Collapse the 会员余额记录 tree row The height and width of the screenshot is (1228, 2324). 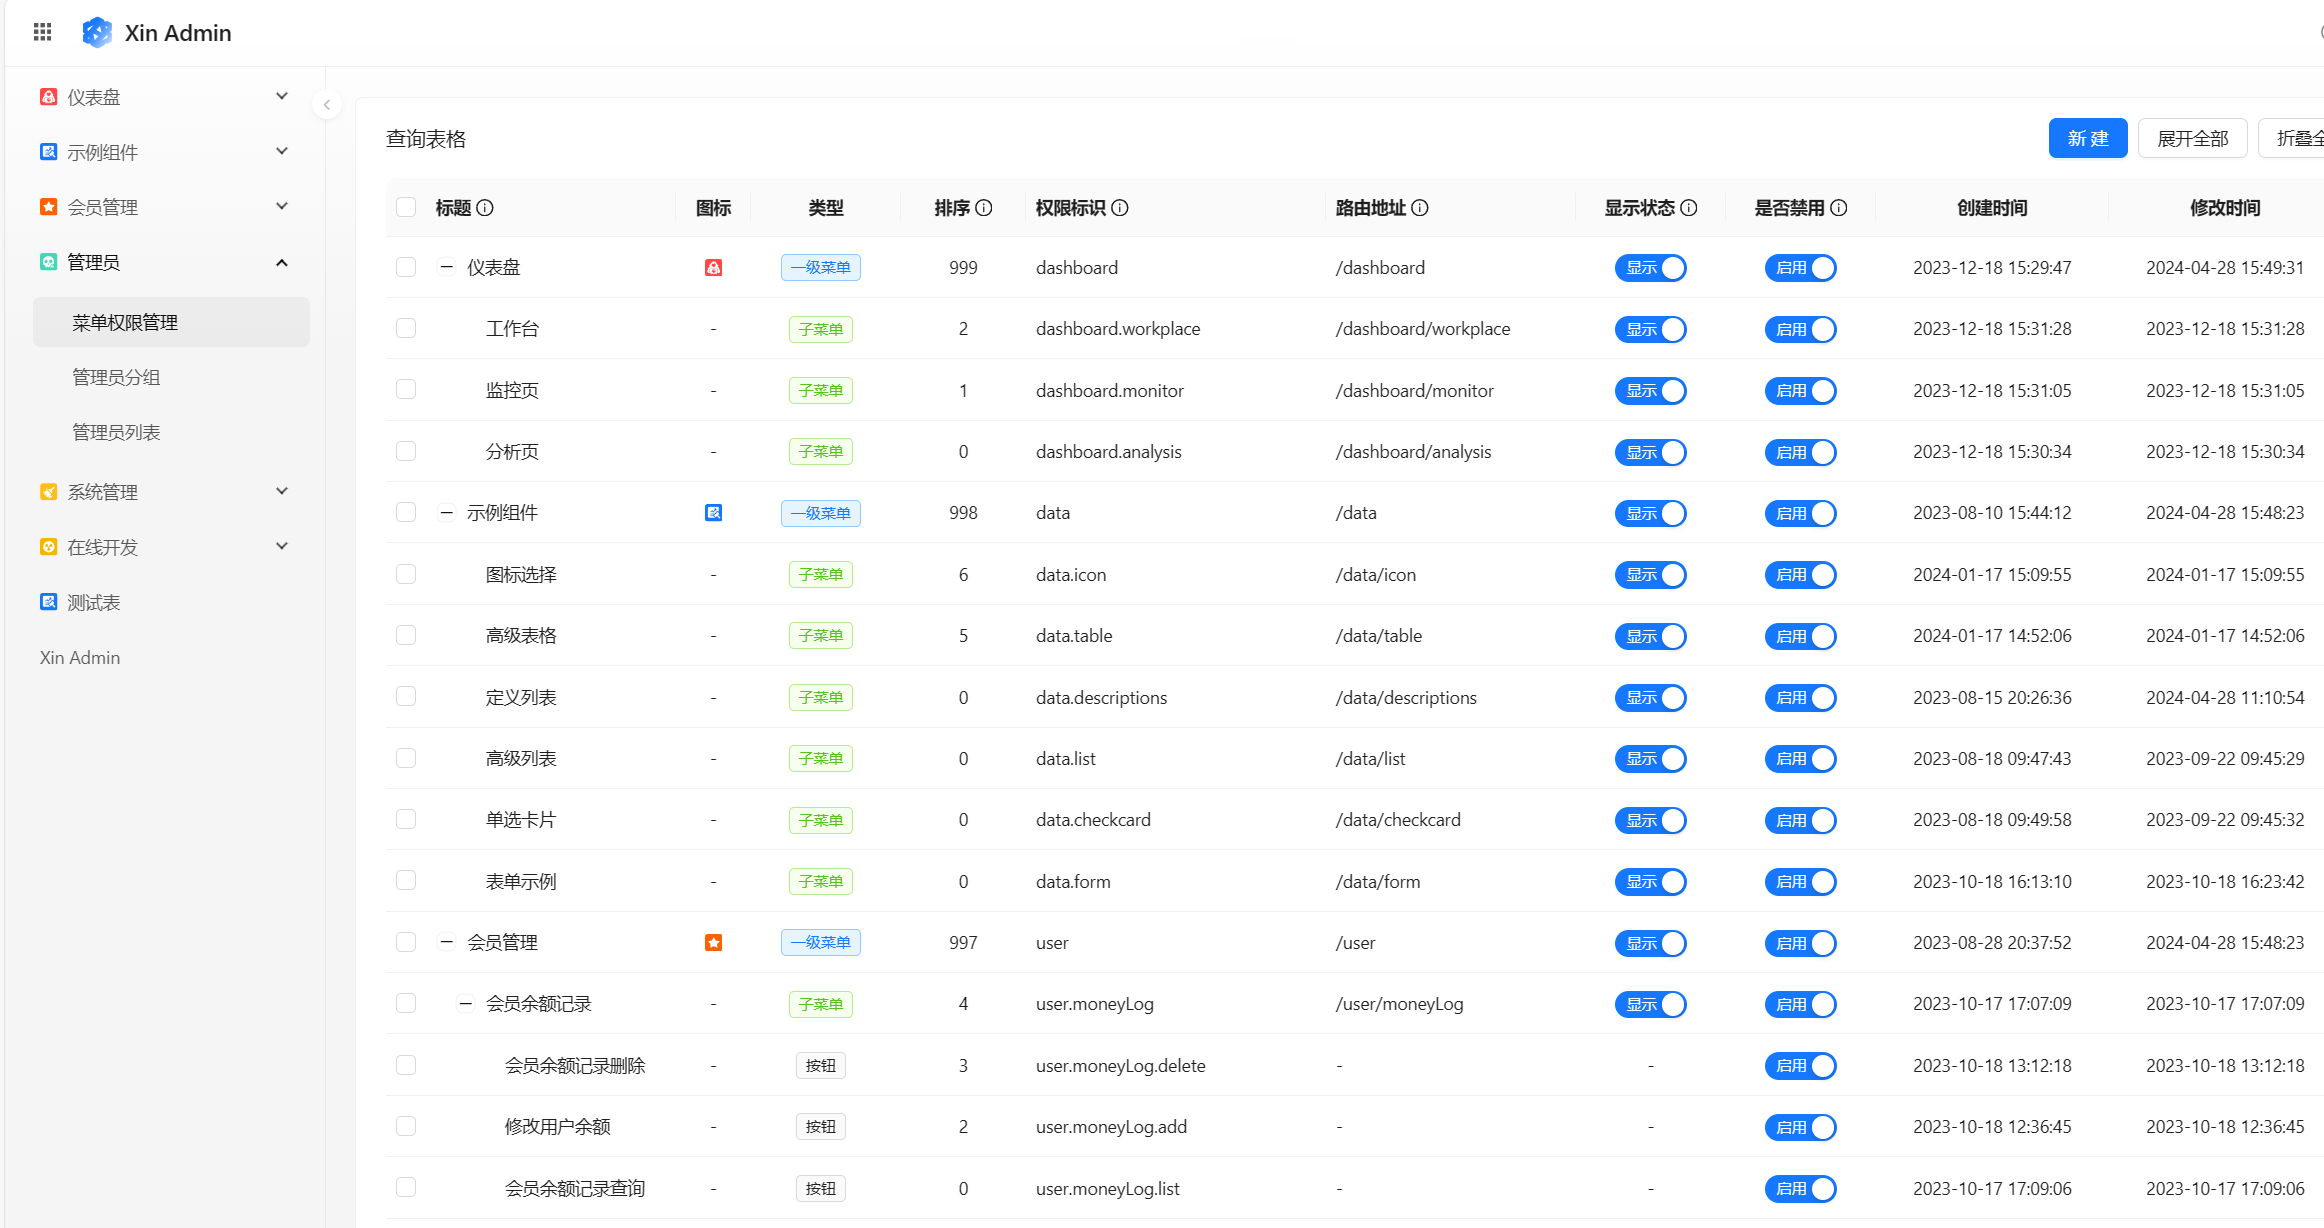pos(465,1004)
